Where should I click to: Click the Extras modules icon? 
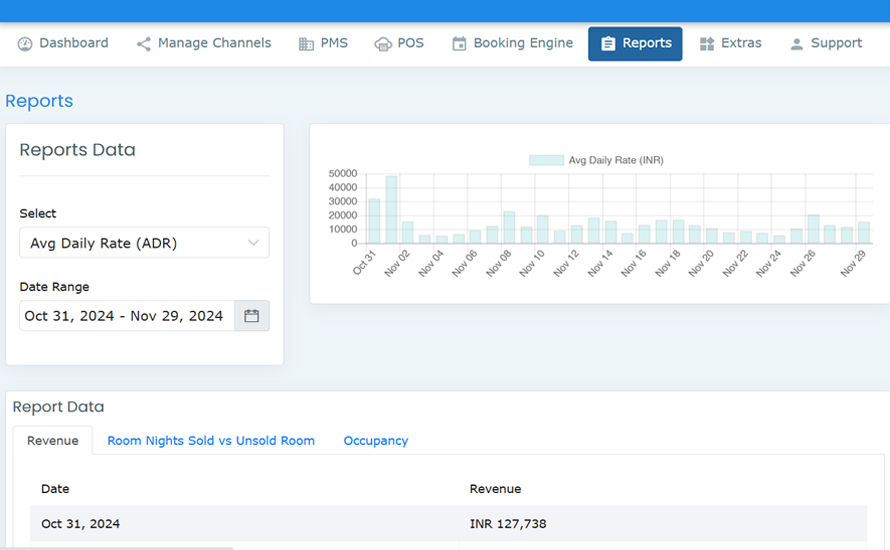[x=707, y=44]
